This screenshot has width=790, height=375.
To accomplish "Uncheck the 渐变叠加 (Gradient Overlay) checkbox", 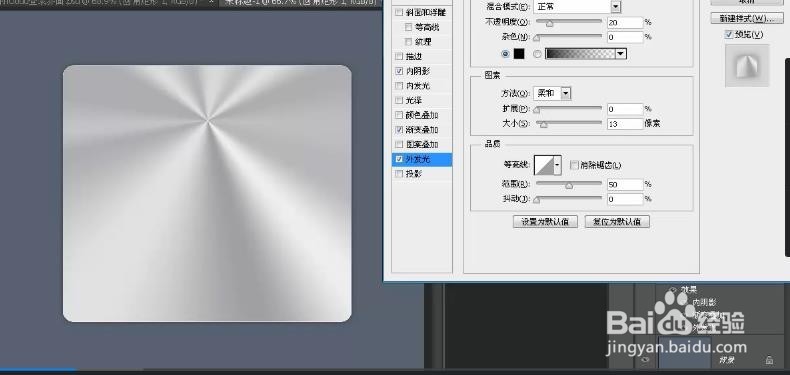I will coord(399,130).
